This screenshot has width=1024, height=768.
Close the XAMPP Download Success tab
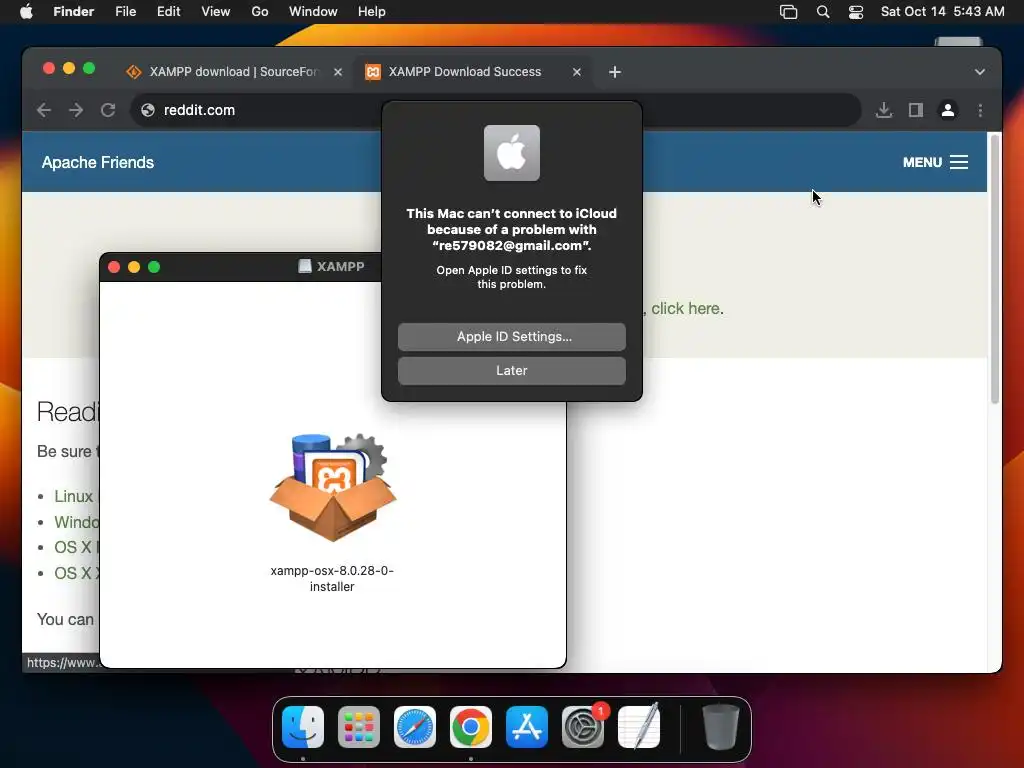click(x=577, y=72)
